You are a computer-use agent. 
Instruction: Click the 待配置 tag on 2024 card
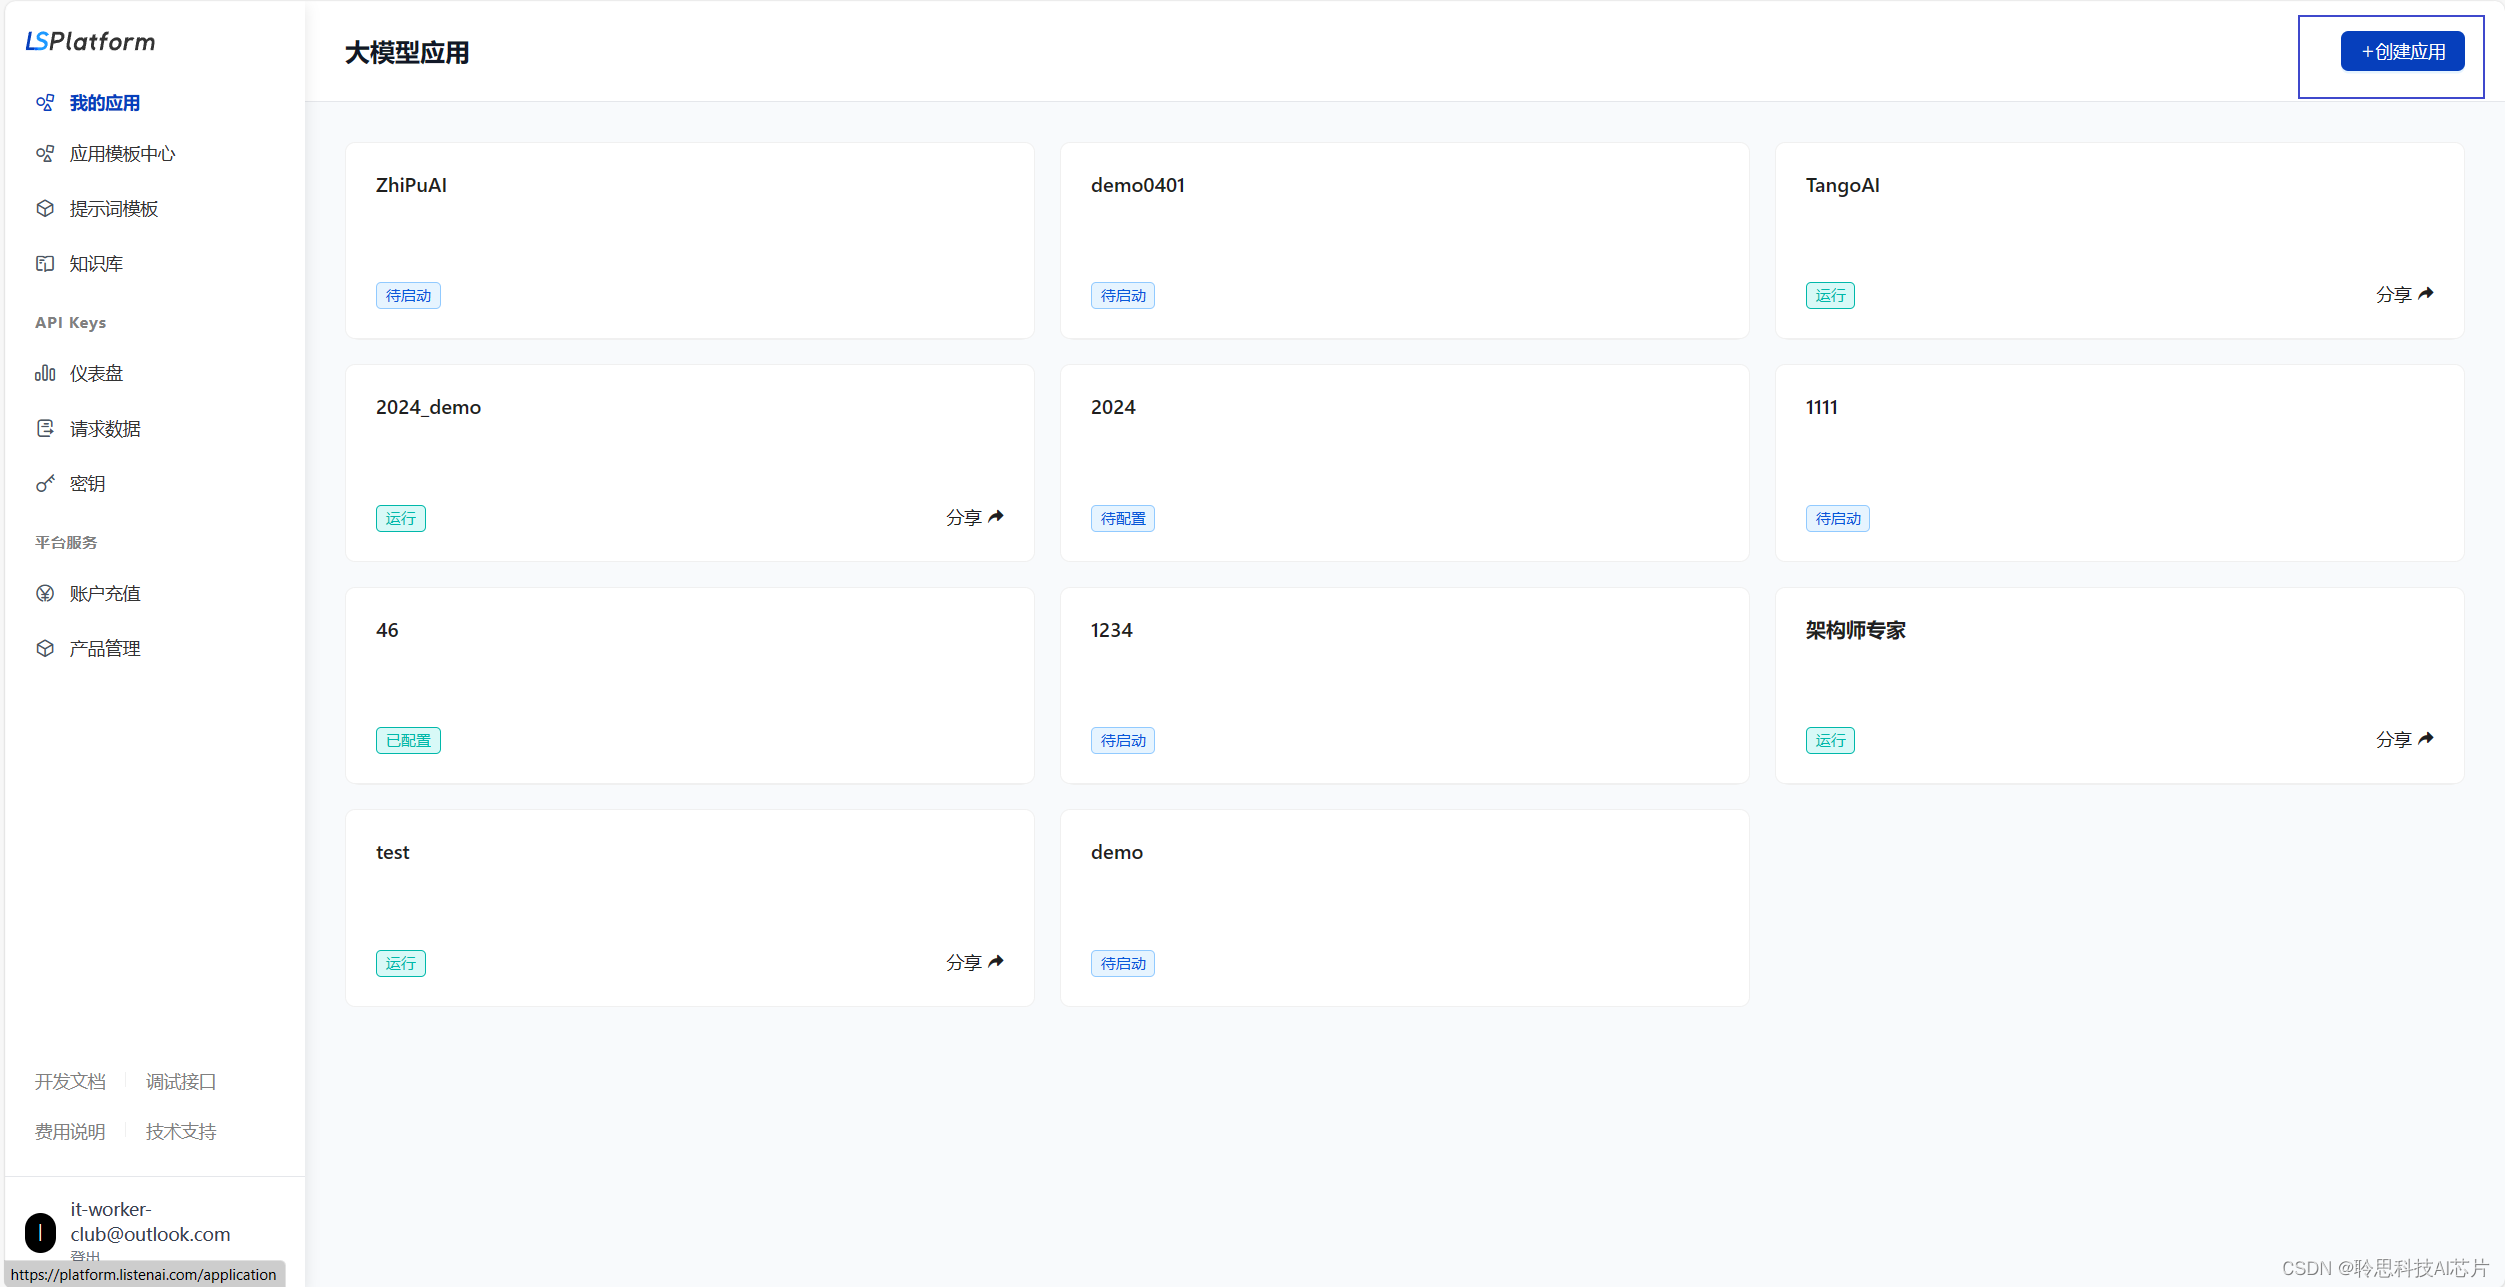point(1122,519)
